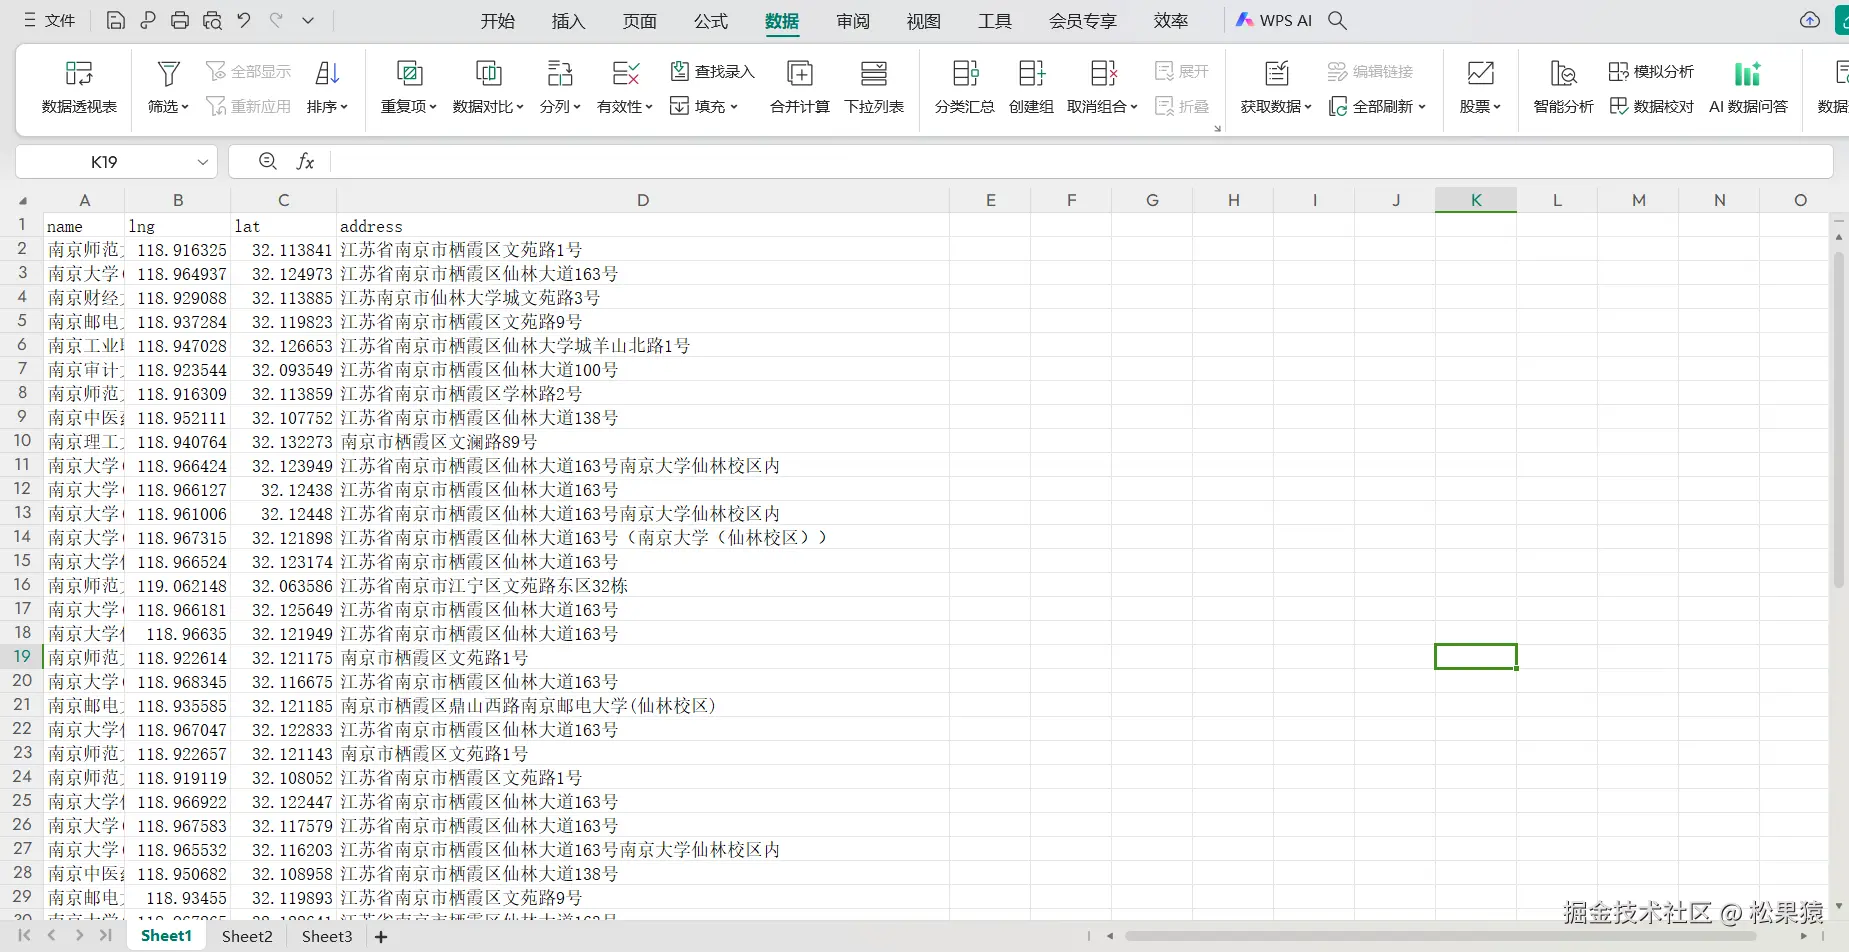This screenshot has height=952, width=1849.
Task: Click the 重复项 duplicates icon
Action: 409,73
